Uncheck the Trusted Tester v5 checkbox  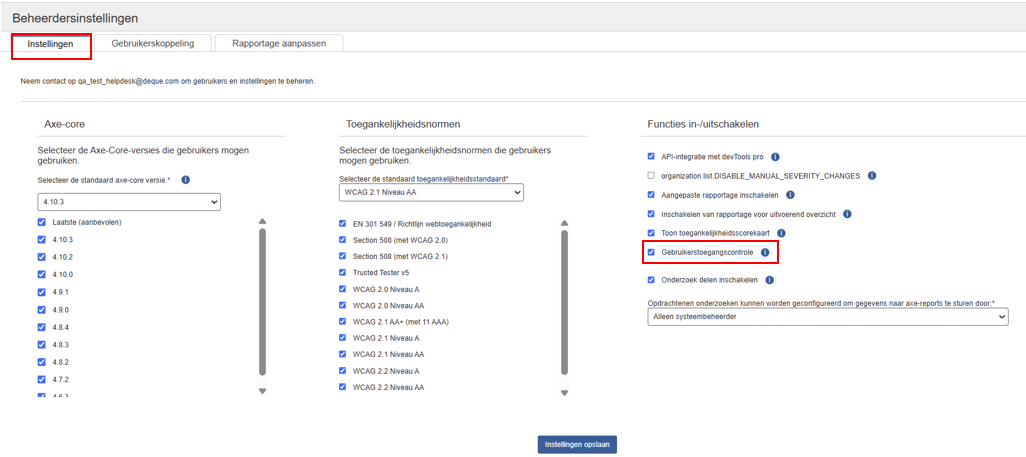click(344, 272)
